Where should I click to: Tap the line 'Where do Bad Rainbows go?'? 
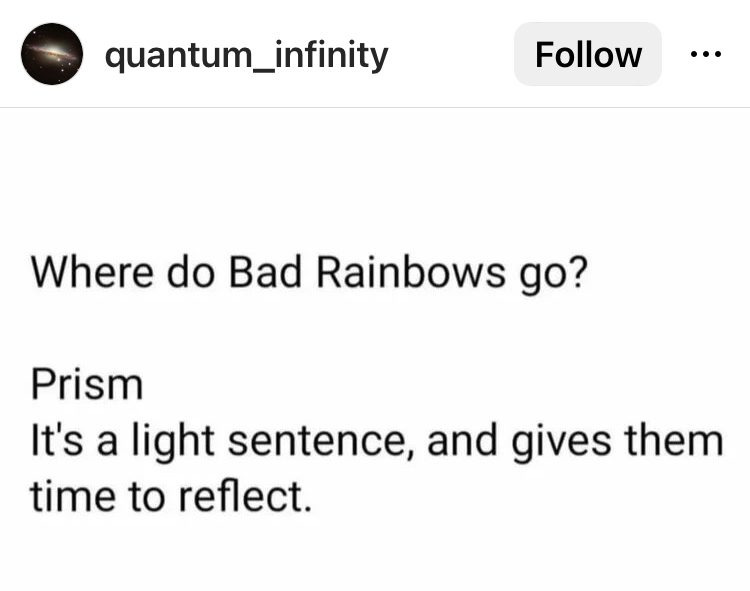tap(309, 274)
